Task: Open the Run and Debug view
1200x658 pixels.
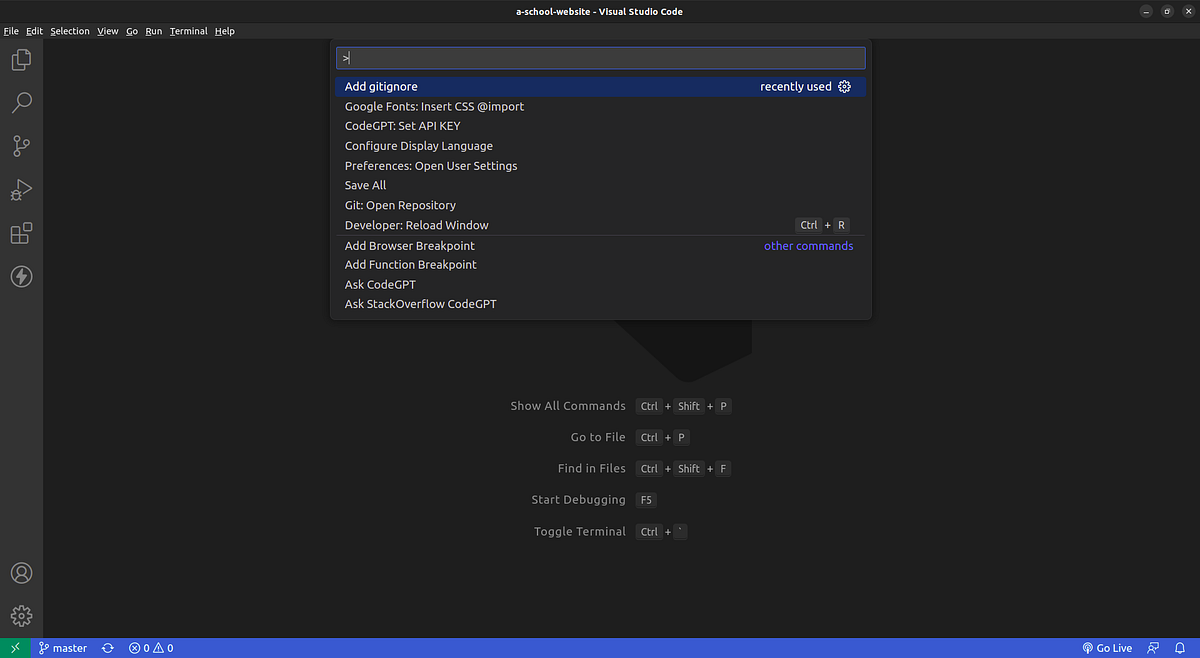Action: coord(22,190)
